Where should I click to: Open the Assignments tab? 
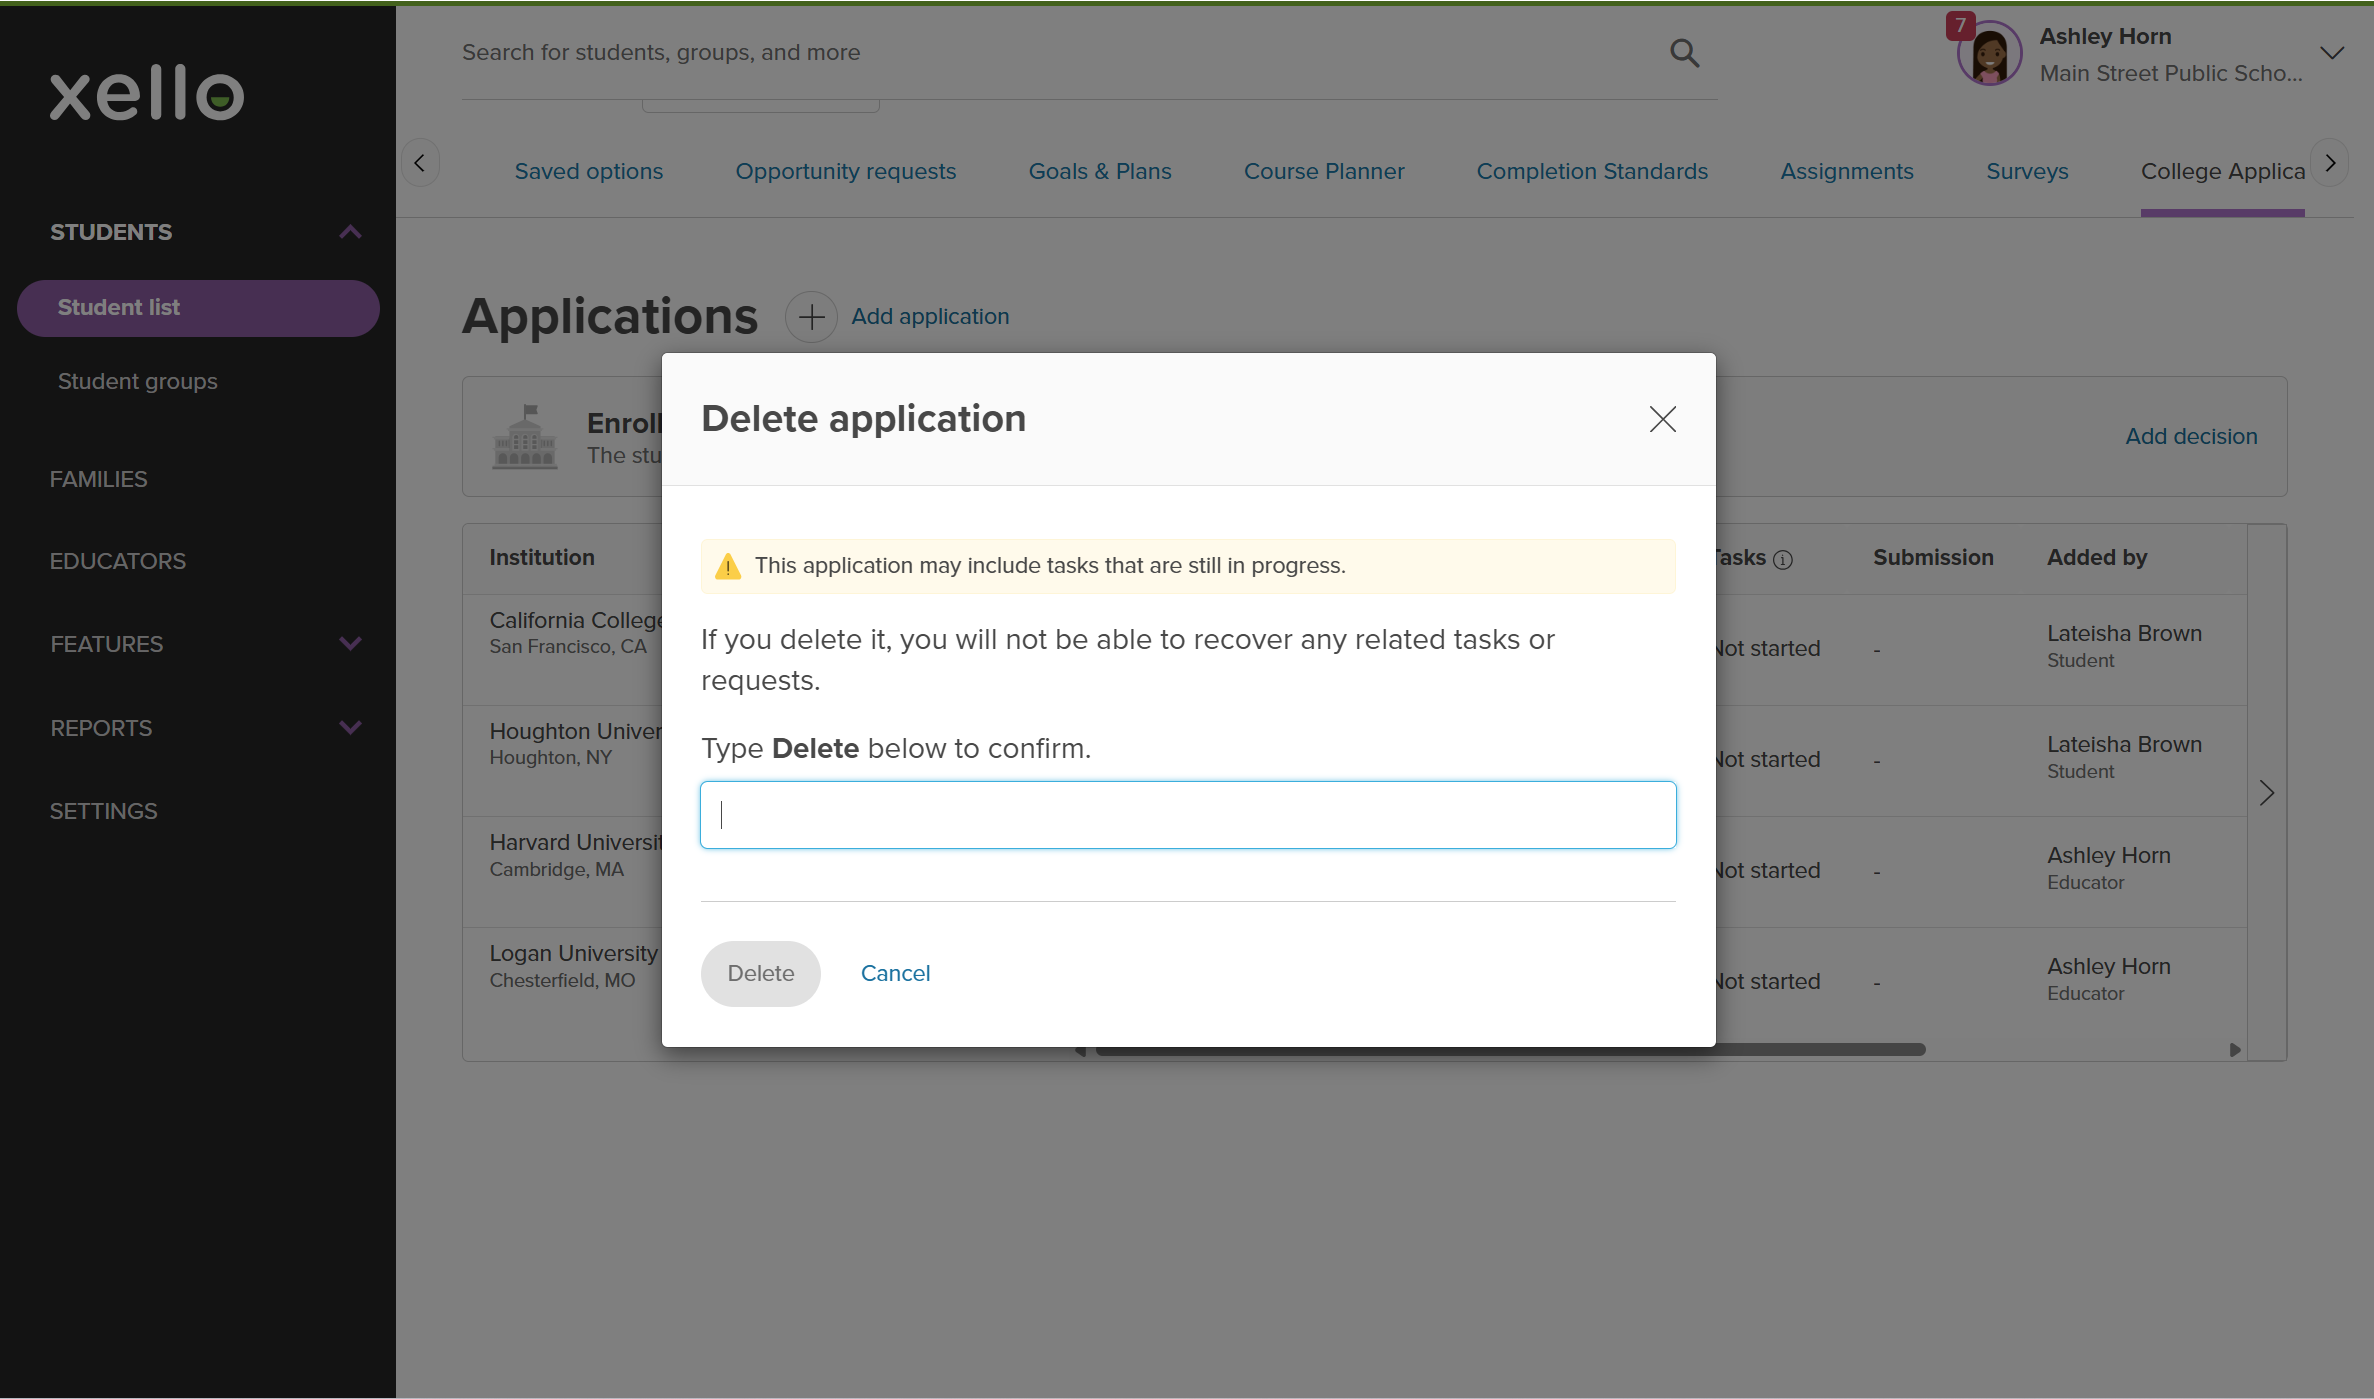pos(1846,171)
